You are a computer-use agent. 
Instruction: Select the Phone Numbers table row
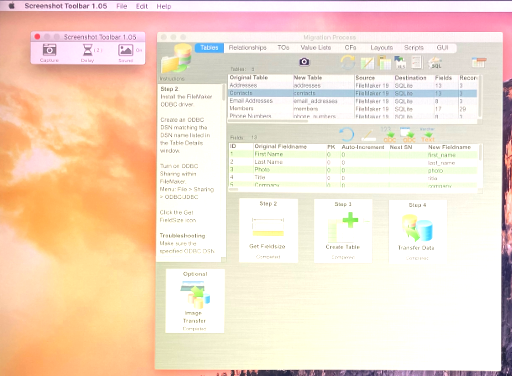tap(353, 116)
